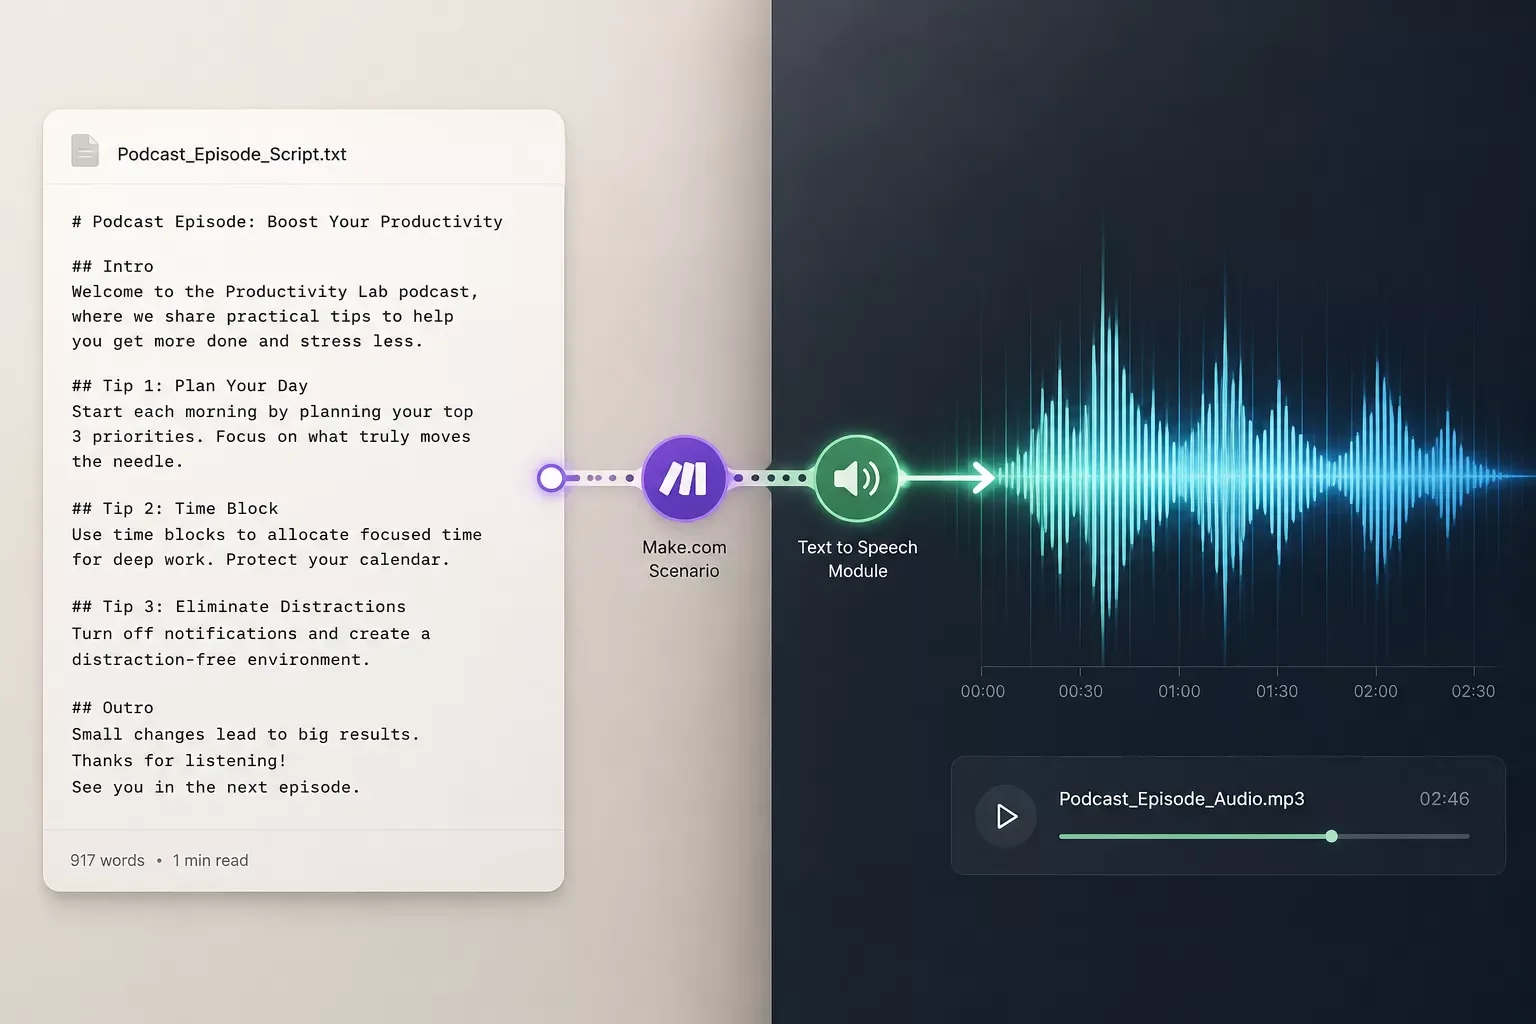Click the '## Tip 2: Time Block' heading

pos(175,509)
